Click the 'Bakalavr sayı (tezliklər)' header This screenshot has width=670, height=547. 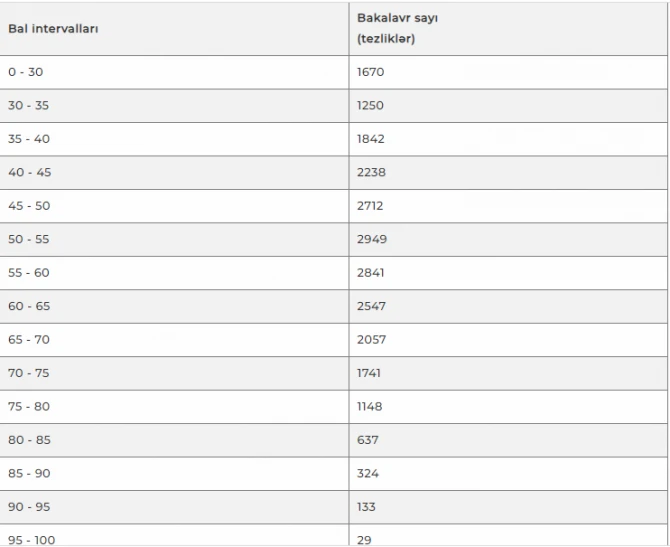508,29
